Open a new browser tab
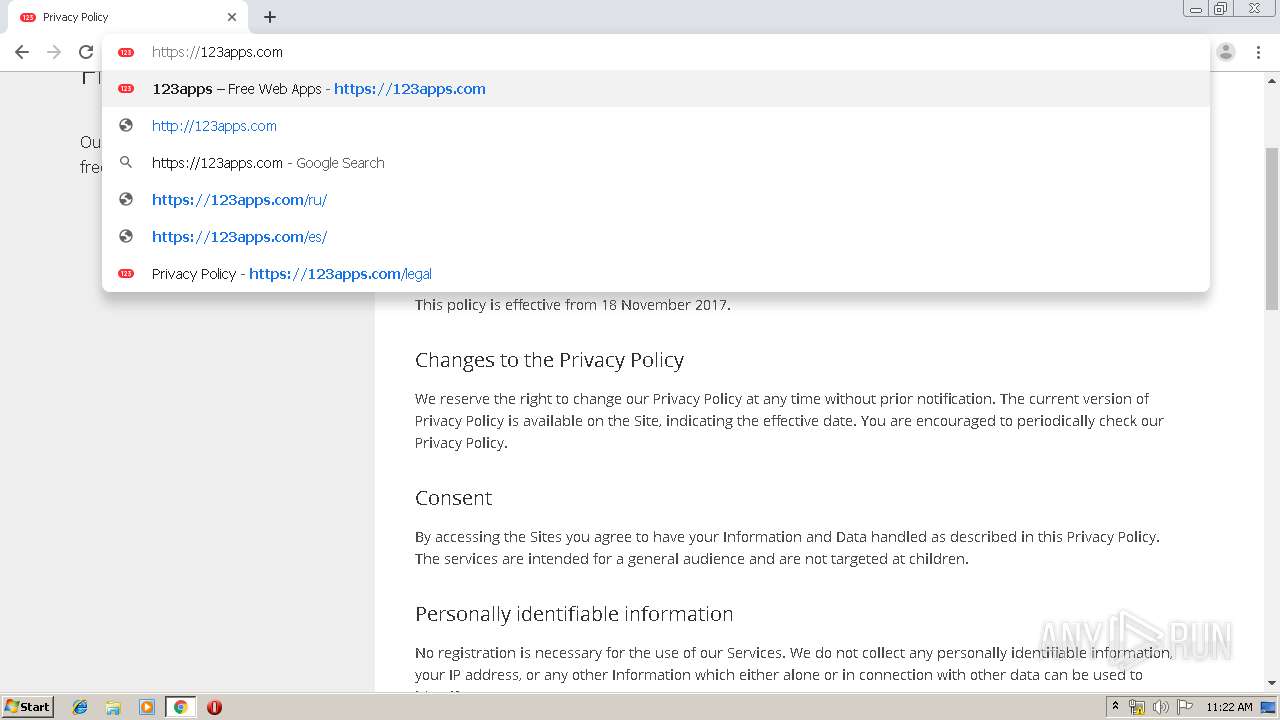The width and height of the screenshot is (1280, 720). (x=270, y=17)
